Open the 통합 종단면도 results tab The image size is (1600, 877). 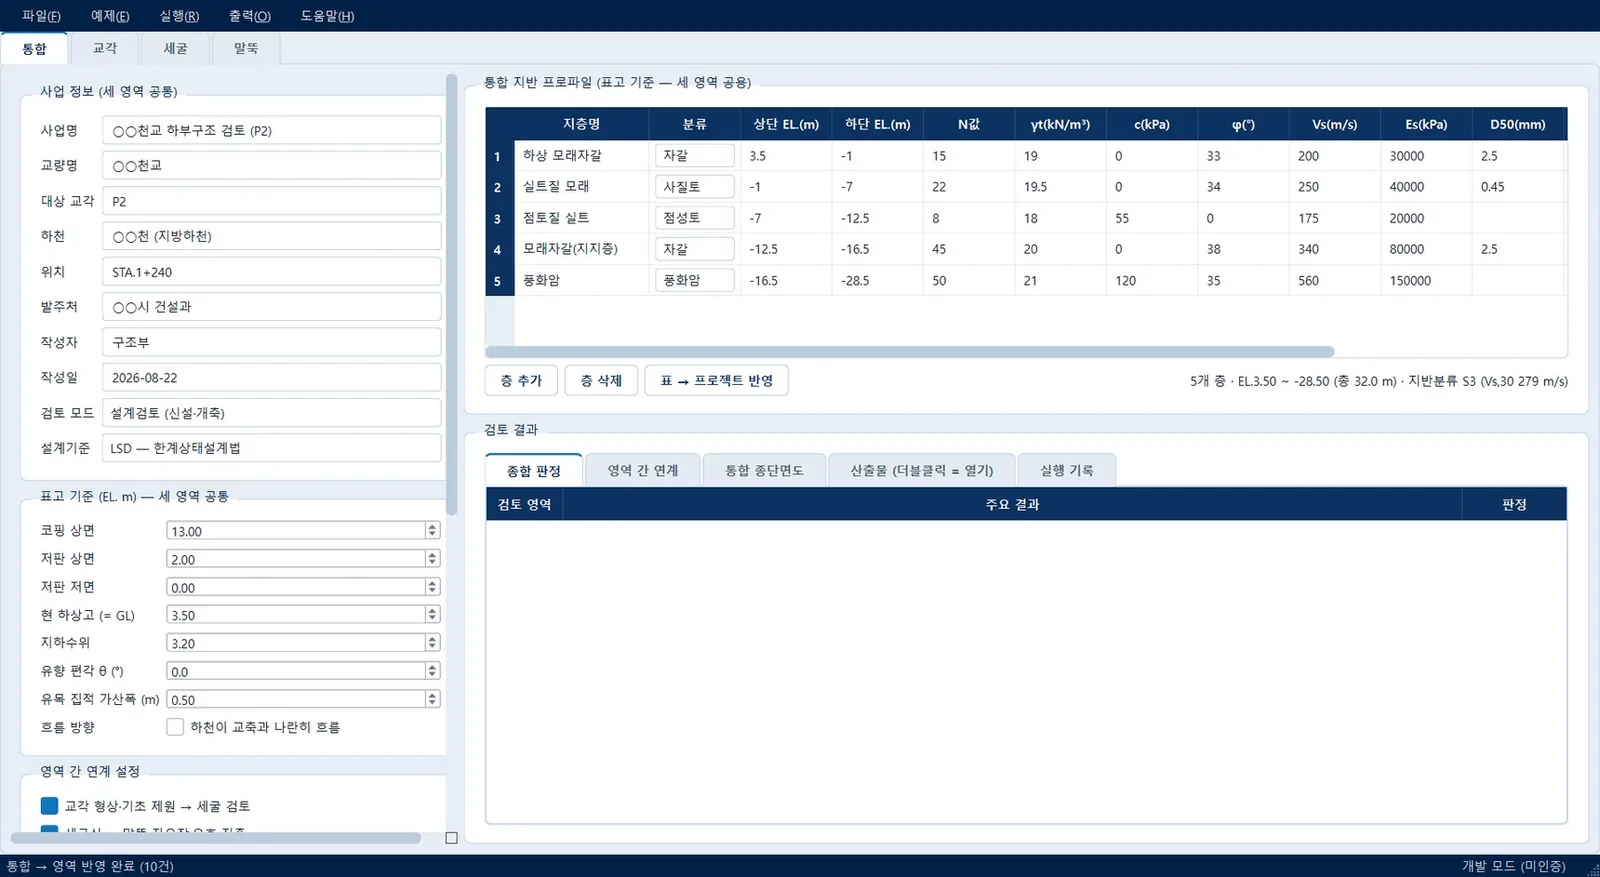pyautogui.click(x=764, y=470)
